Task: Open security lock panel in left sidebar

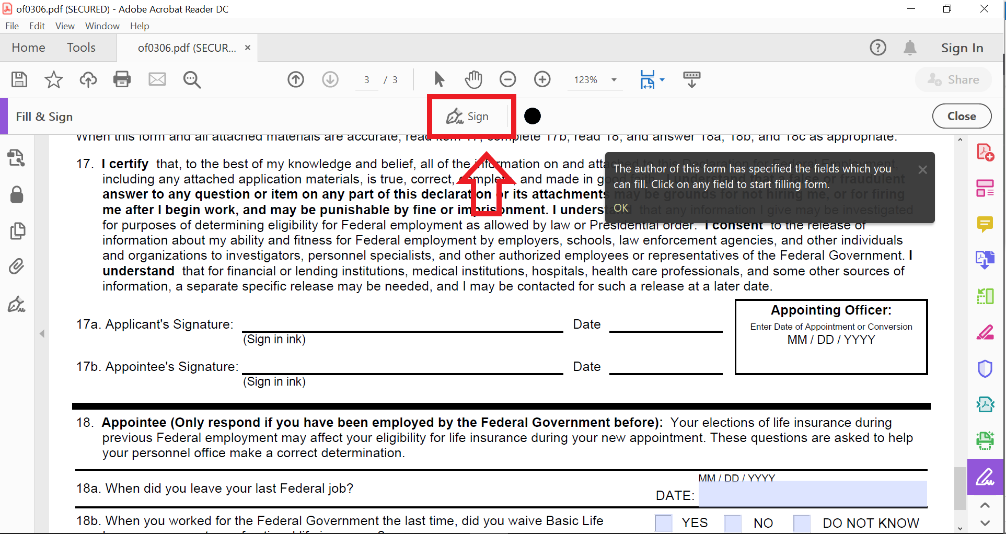Action: click(17, 194)
